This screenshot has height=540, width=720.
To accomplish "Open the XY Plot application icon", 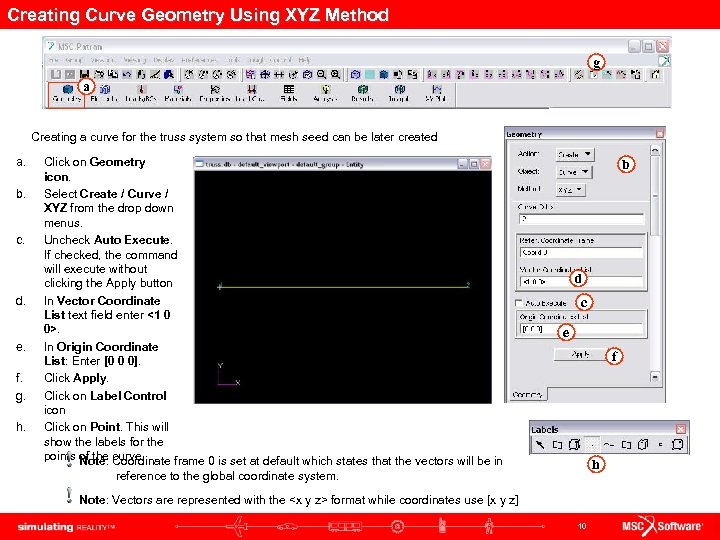I will tap(436, 93).
